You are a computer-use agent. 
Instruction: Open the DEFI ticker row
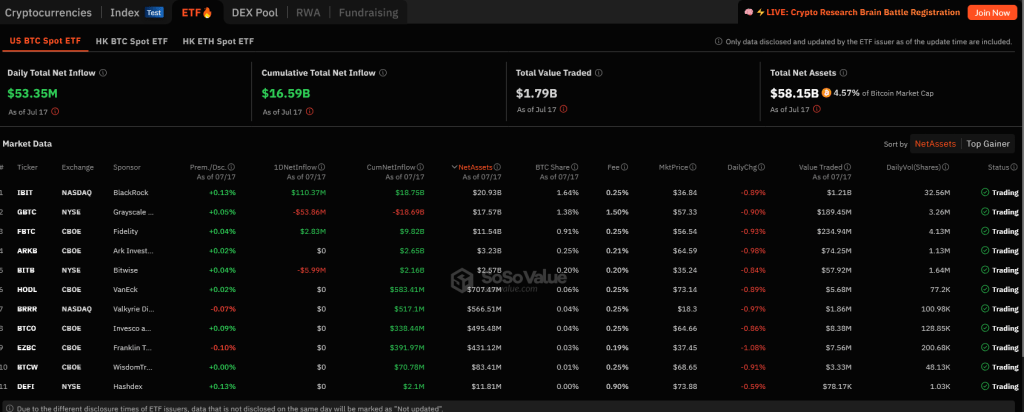point(512,387)
